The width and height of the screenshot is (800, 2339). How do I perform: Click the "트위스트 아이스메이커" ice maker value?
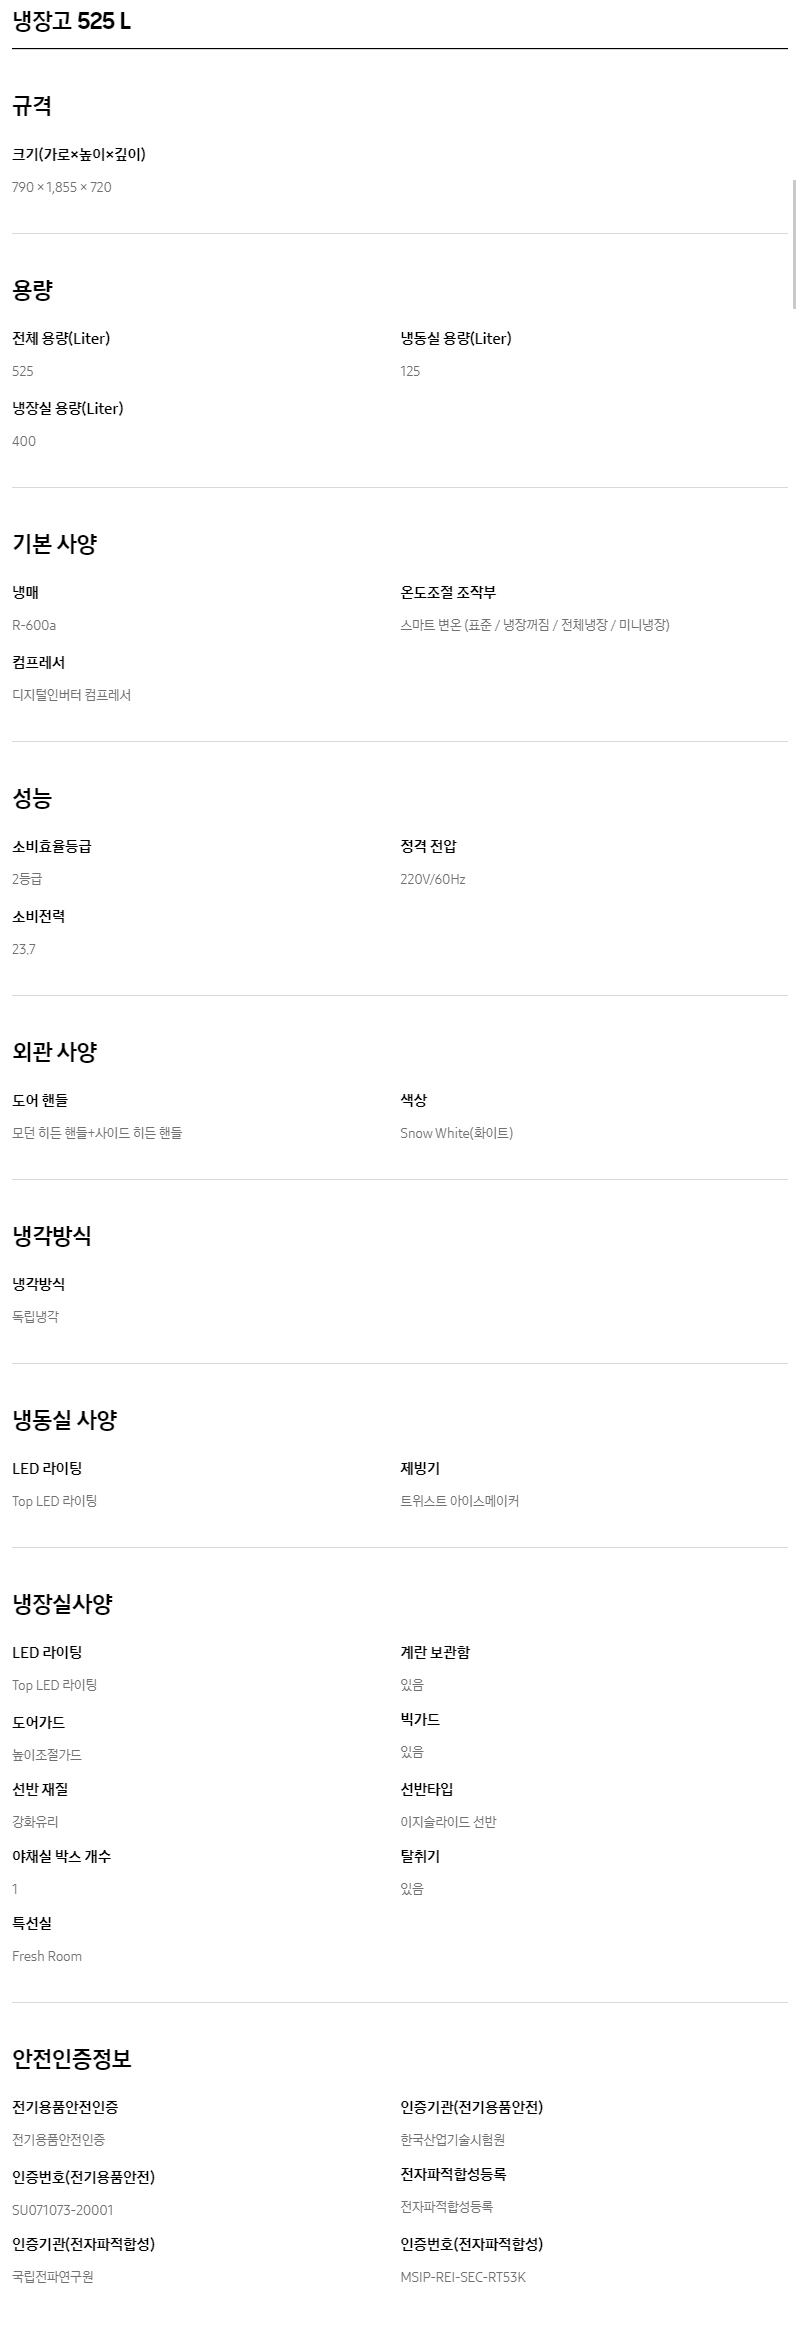[459, 1501]
